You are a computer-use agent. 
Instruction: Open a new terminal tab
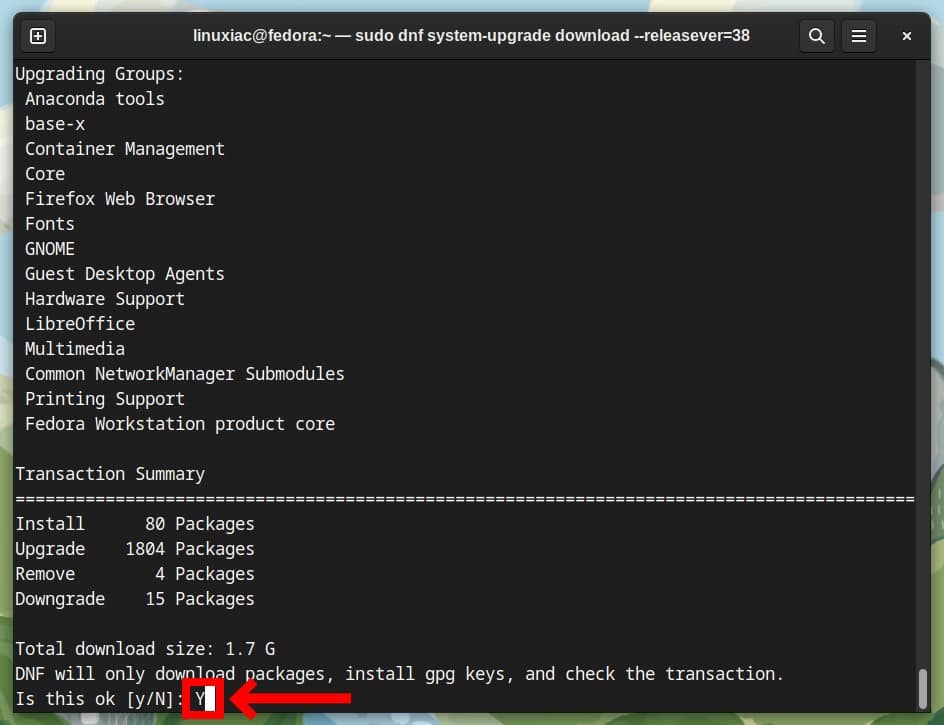(x=38, y=36)
